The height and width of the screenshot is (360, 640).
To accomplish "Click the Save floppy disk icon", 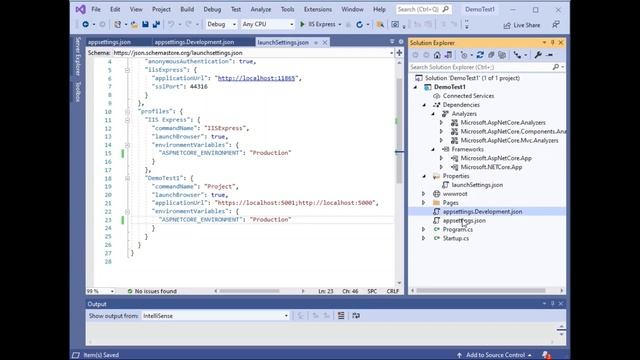I will (x=145, y=24).
